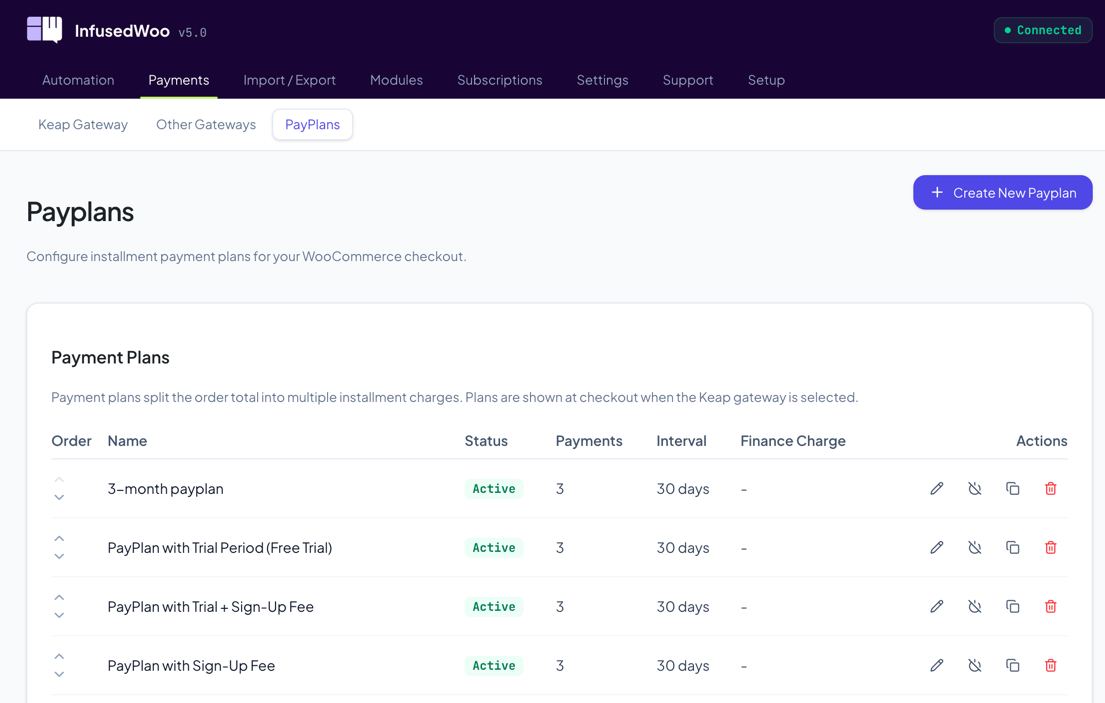Duplicate the 3-month payplan
The width and height of the screenshot is (1105, 703).
pyautogui.click(x=1013, y=488)
